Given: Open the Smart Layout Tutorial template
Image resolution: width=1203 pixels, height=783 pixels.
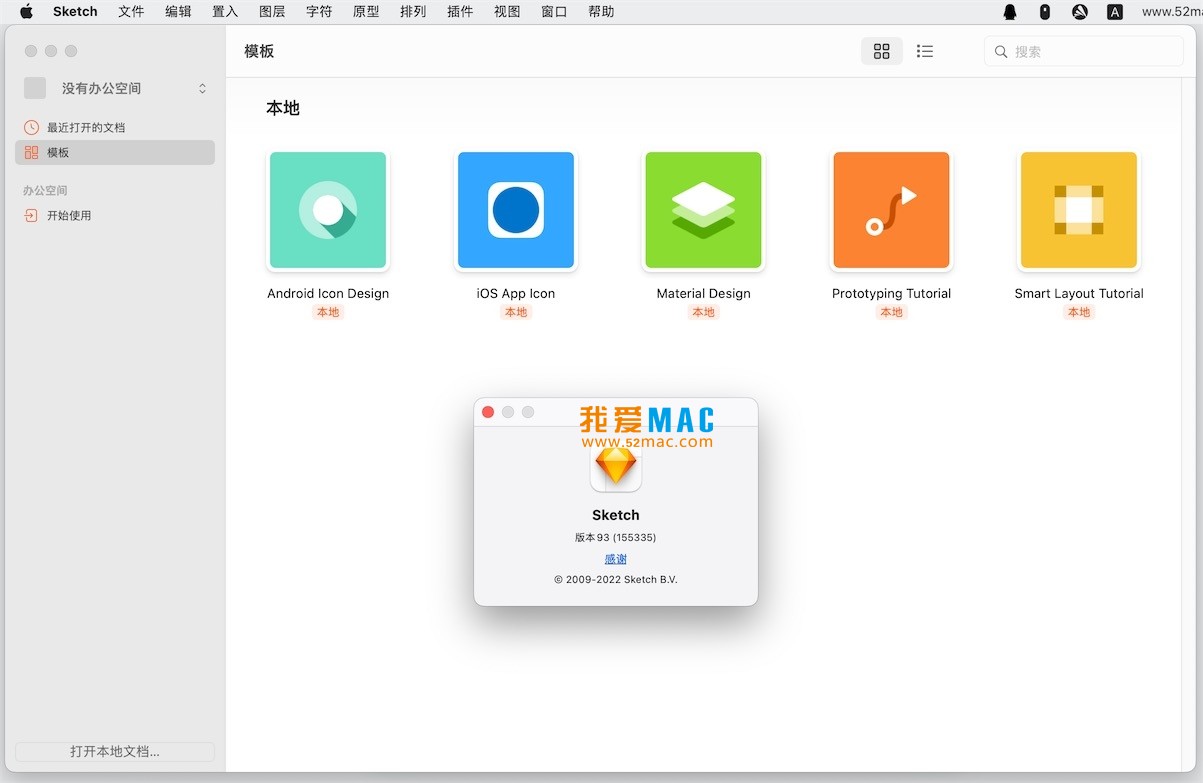Looking at the screenshot, I should point(1078,210).
